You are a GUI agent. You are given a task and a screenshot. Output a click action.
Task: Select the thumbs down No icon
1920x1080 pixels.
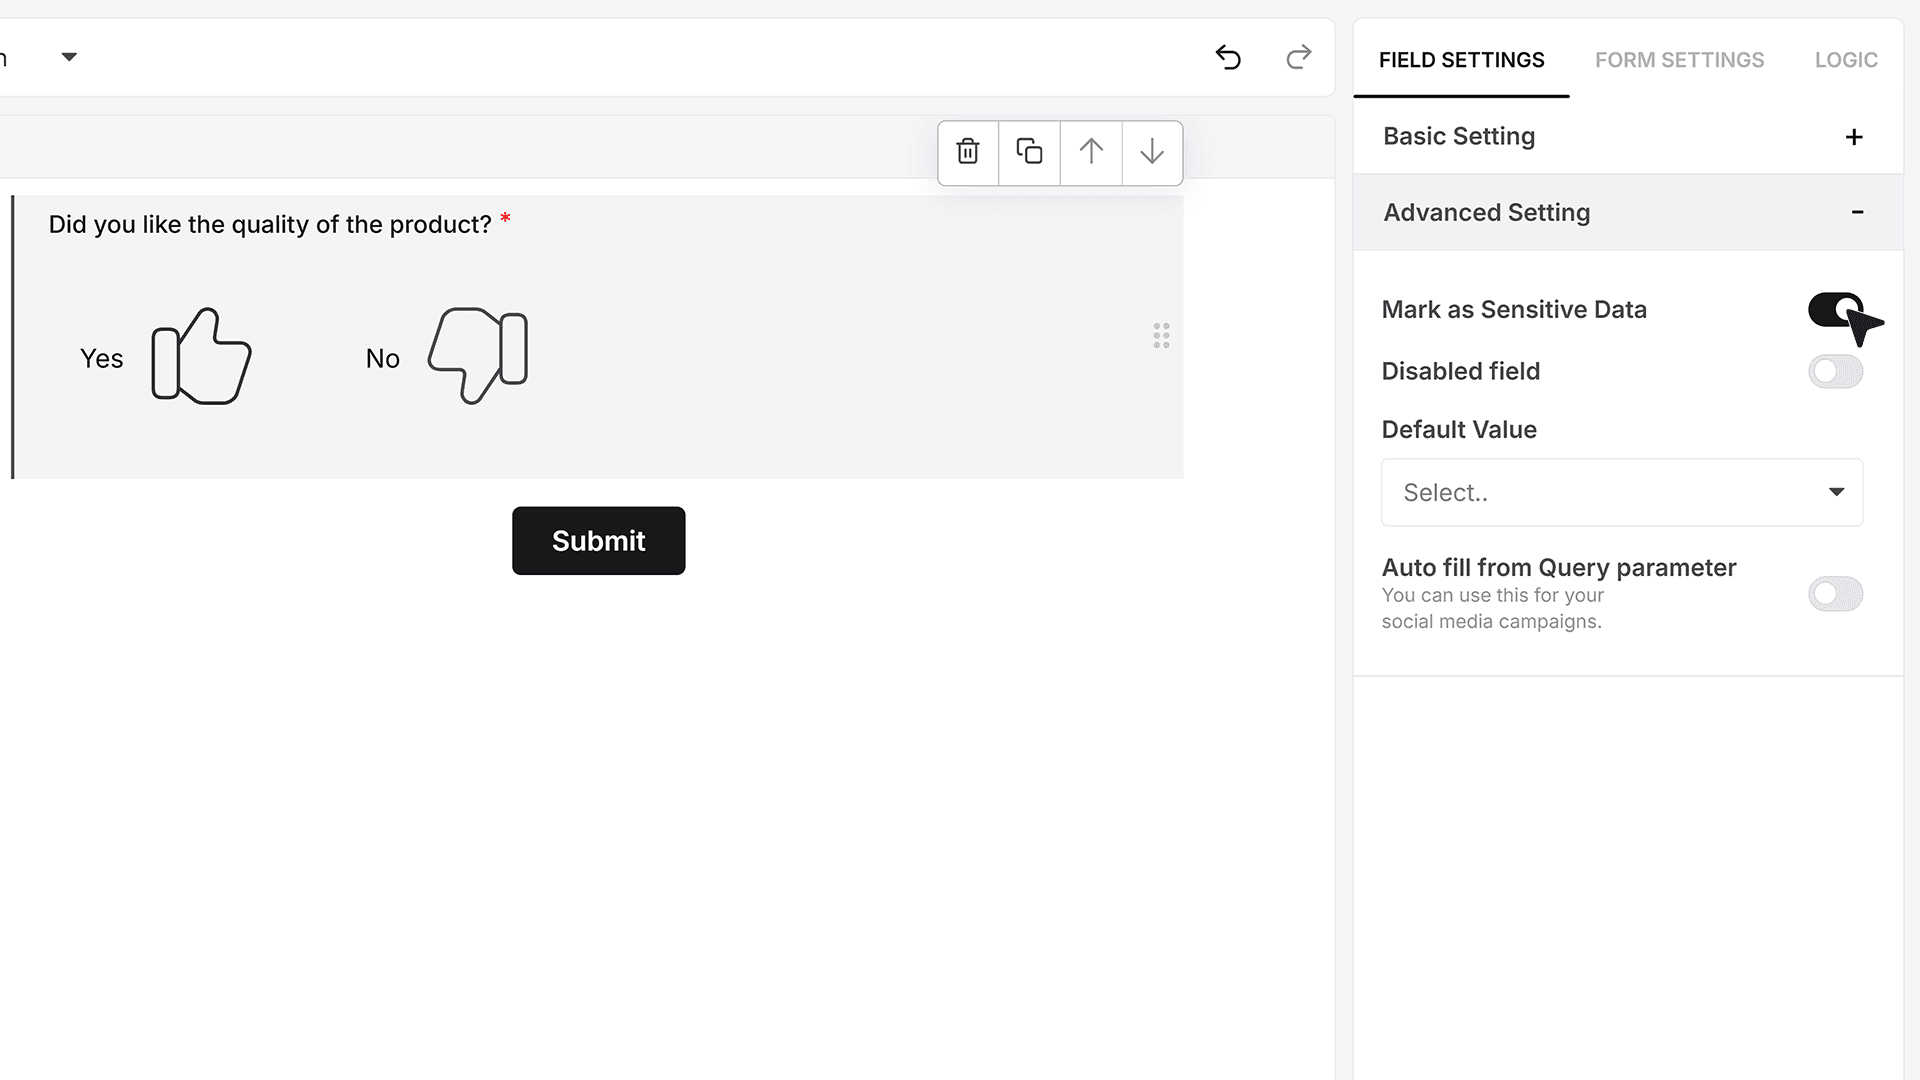[478, 355]
